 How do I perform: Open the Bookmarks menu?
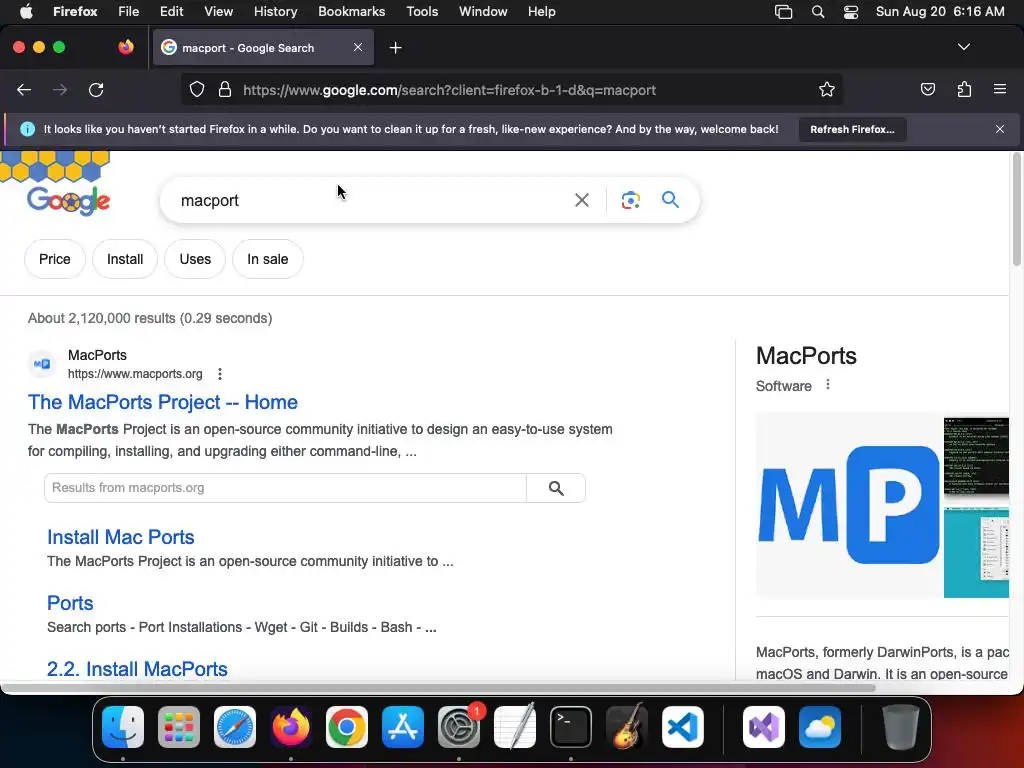pos(351,12)
